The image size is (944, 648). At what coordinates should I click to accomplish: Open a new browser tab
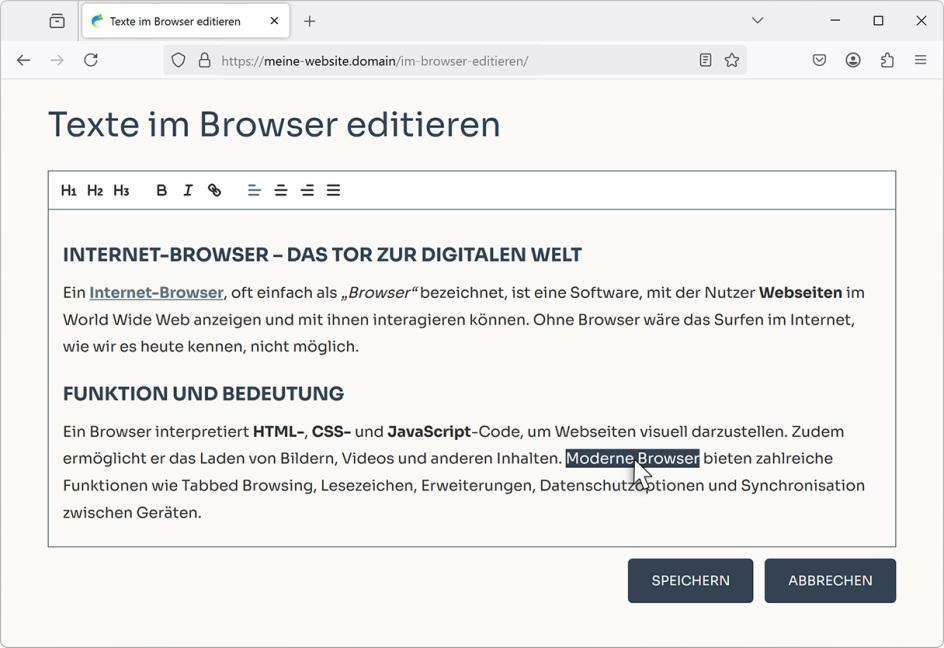tap(310, 20)
